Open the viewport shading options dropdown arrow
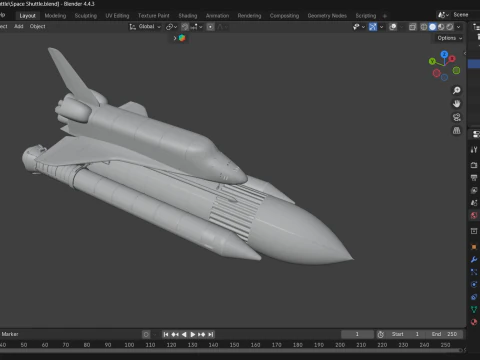Screen dimensions: 480x360 pyautogui.click(x=459, y=27)
